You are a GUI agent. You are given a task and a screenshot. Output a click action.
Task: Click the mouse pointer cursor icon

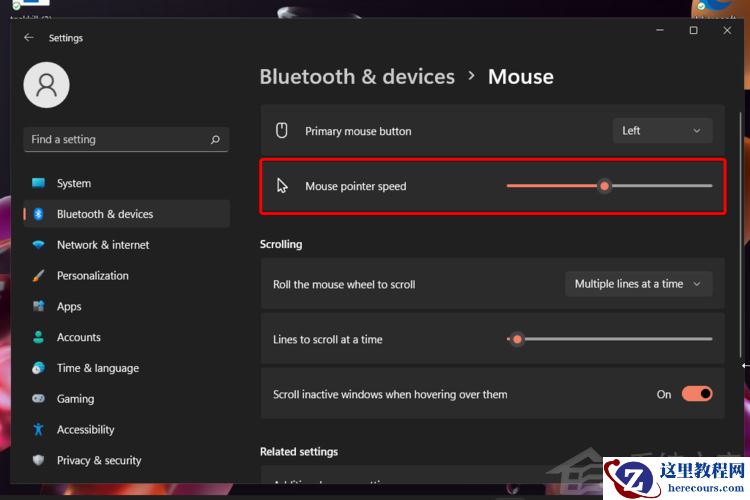(x=282, y=186)
